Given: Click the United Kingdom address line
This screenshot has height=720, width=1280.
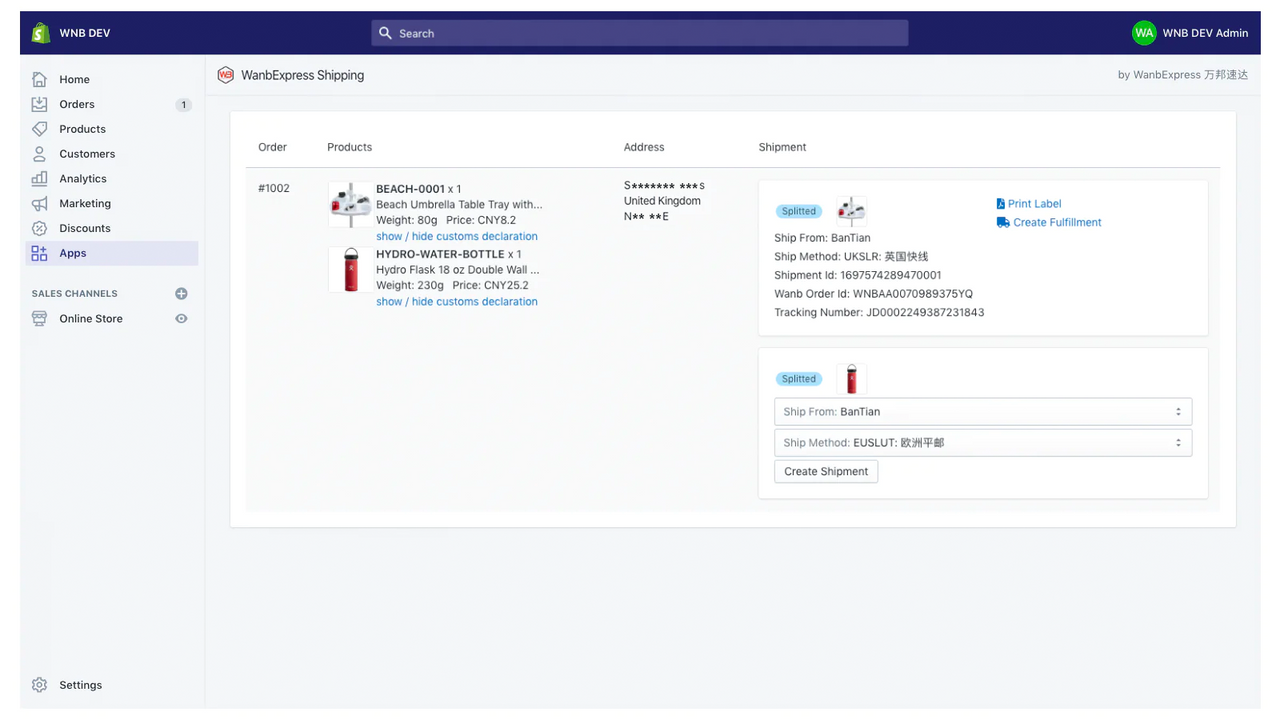Looking at the screenshot, I should tap(662, 201).
